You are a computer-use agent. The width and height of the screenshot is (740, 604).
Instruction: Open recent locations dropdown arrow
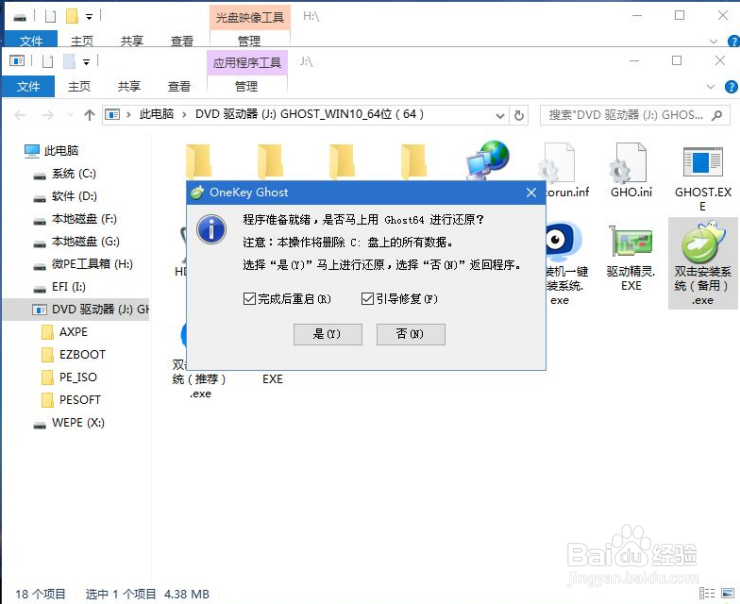point(70,115)
